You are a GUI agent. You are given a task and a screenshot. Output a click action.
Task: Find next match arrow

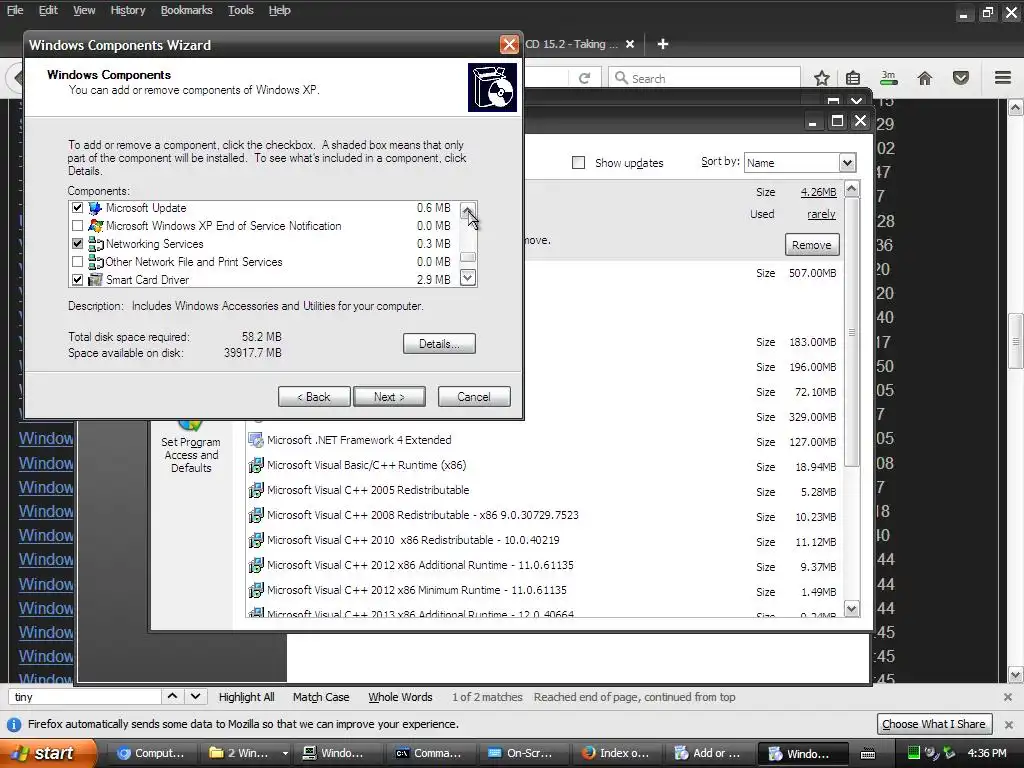[195, 697]
